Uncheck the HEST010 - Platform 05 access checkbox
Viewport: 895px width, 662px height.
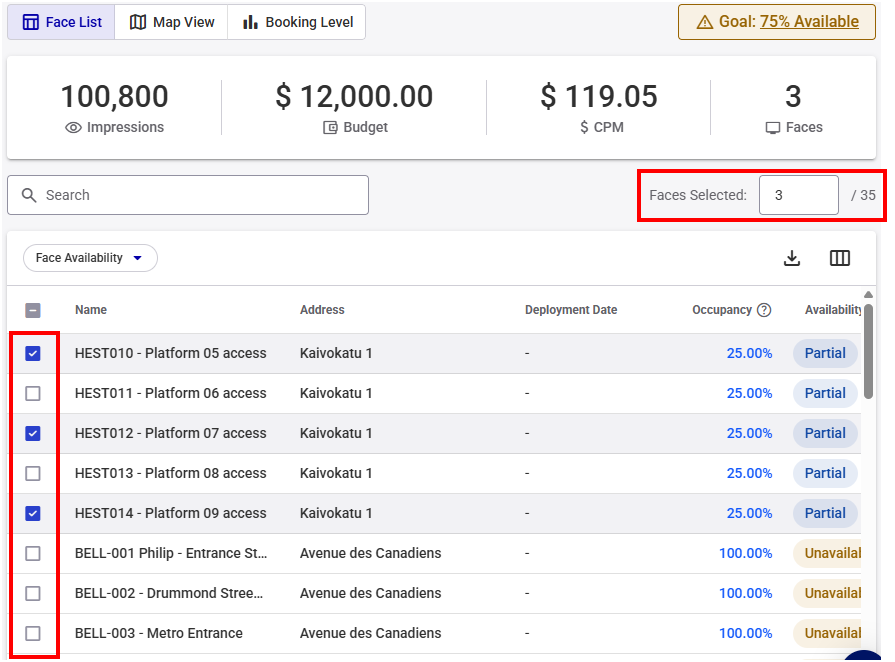click(x=33, y=354)
